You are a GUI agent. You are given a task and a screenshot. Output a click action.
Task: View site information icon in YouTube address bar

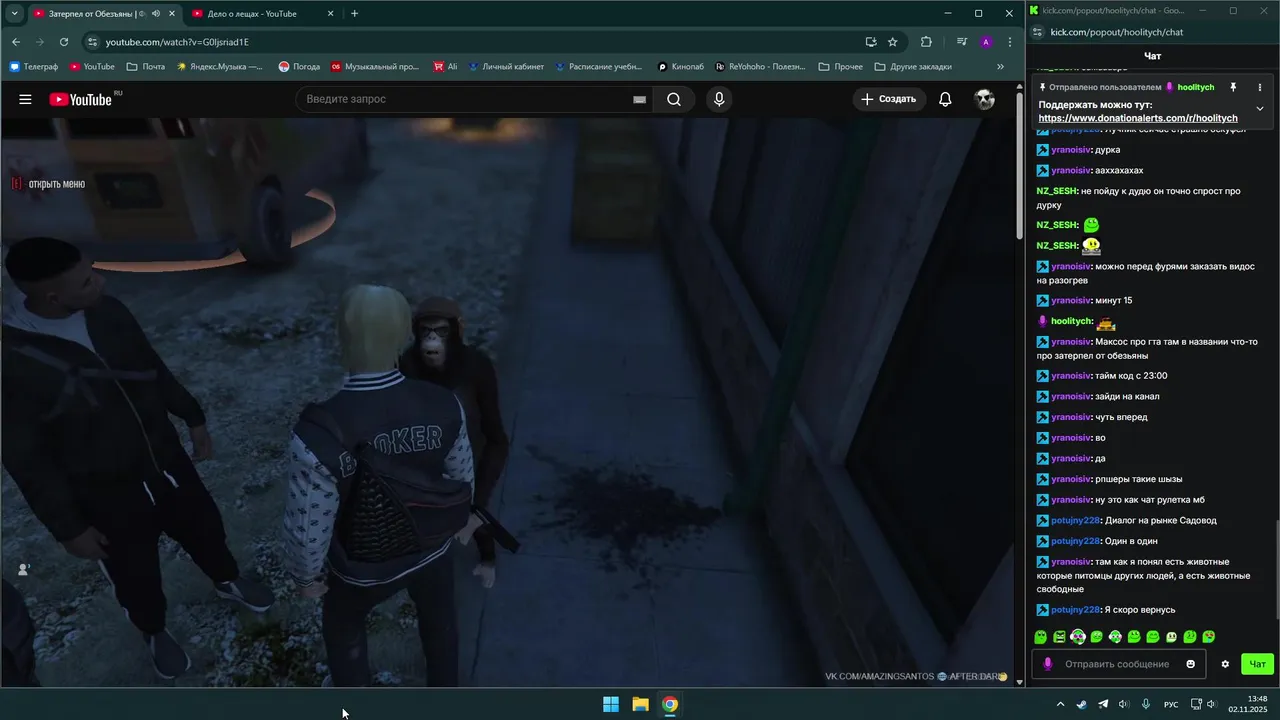(x=92, y=42)
